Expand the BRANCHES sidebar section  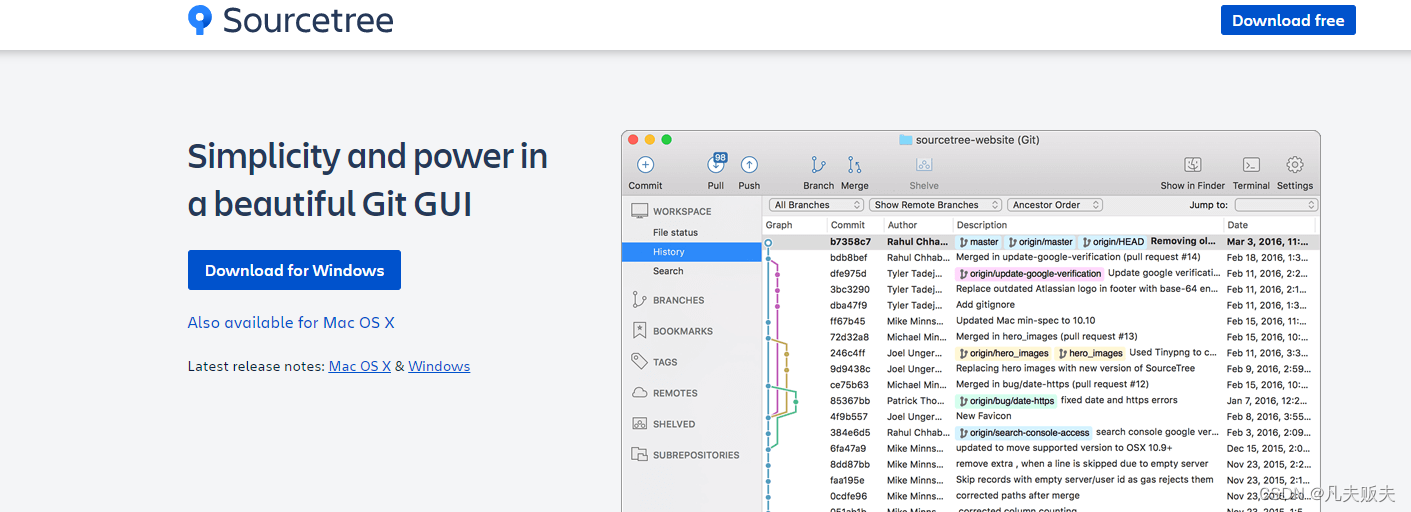678,300
